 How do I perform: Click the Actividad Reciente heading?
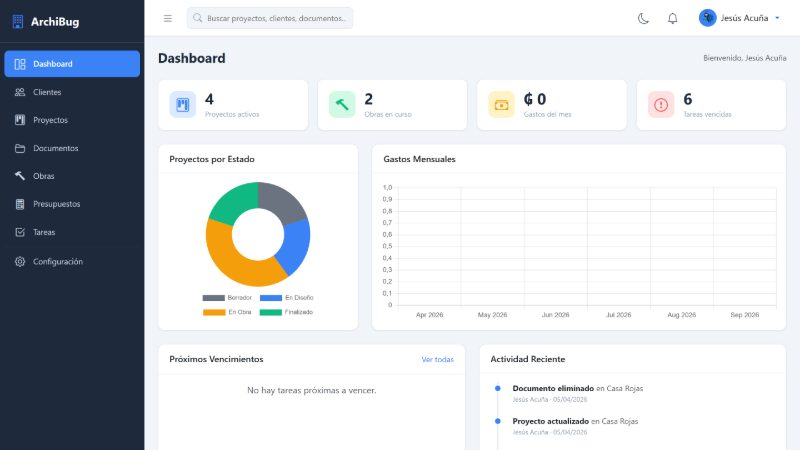pyautogui.click(x=528, y=359)
